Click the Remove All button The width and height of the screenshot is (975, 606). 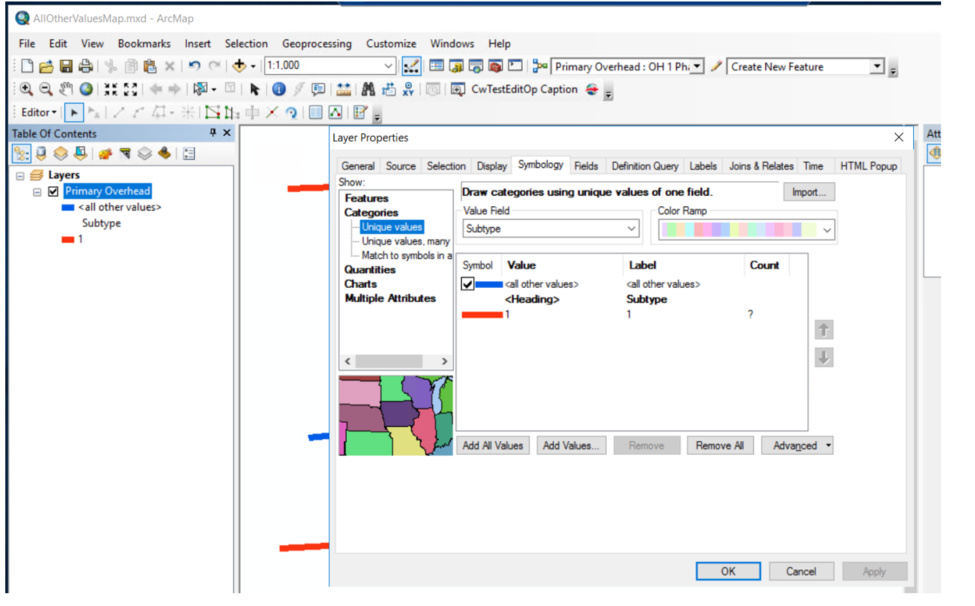[719, 446]
